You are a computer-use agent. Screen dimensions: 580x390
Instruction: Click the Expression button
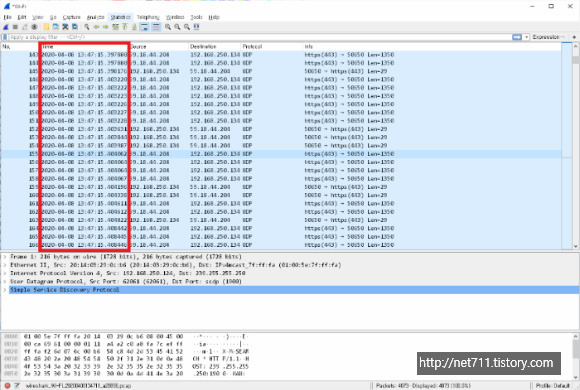click(x=548, y=37)
